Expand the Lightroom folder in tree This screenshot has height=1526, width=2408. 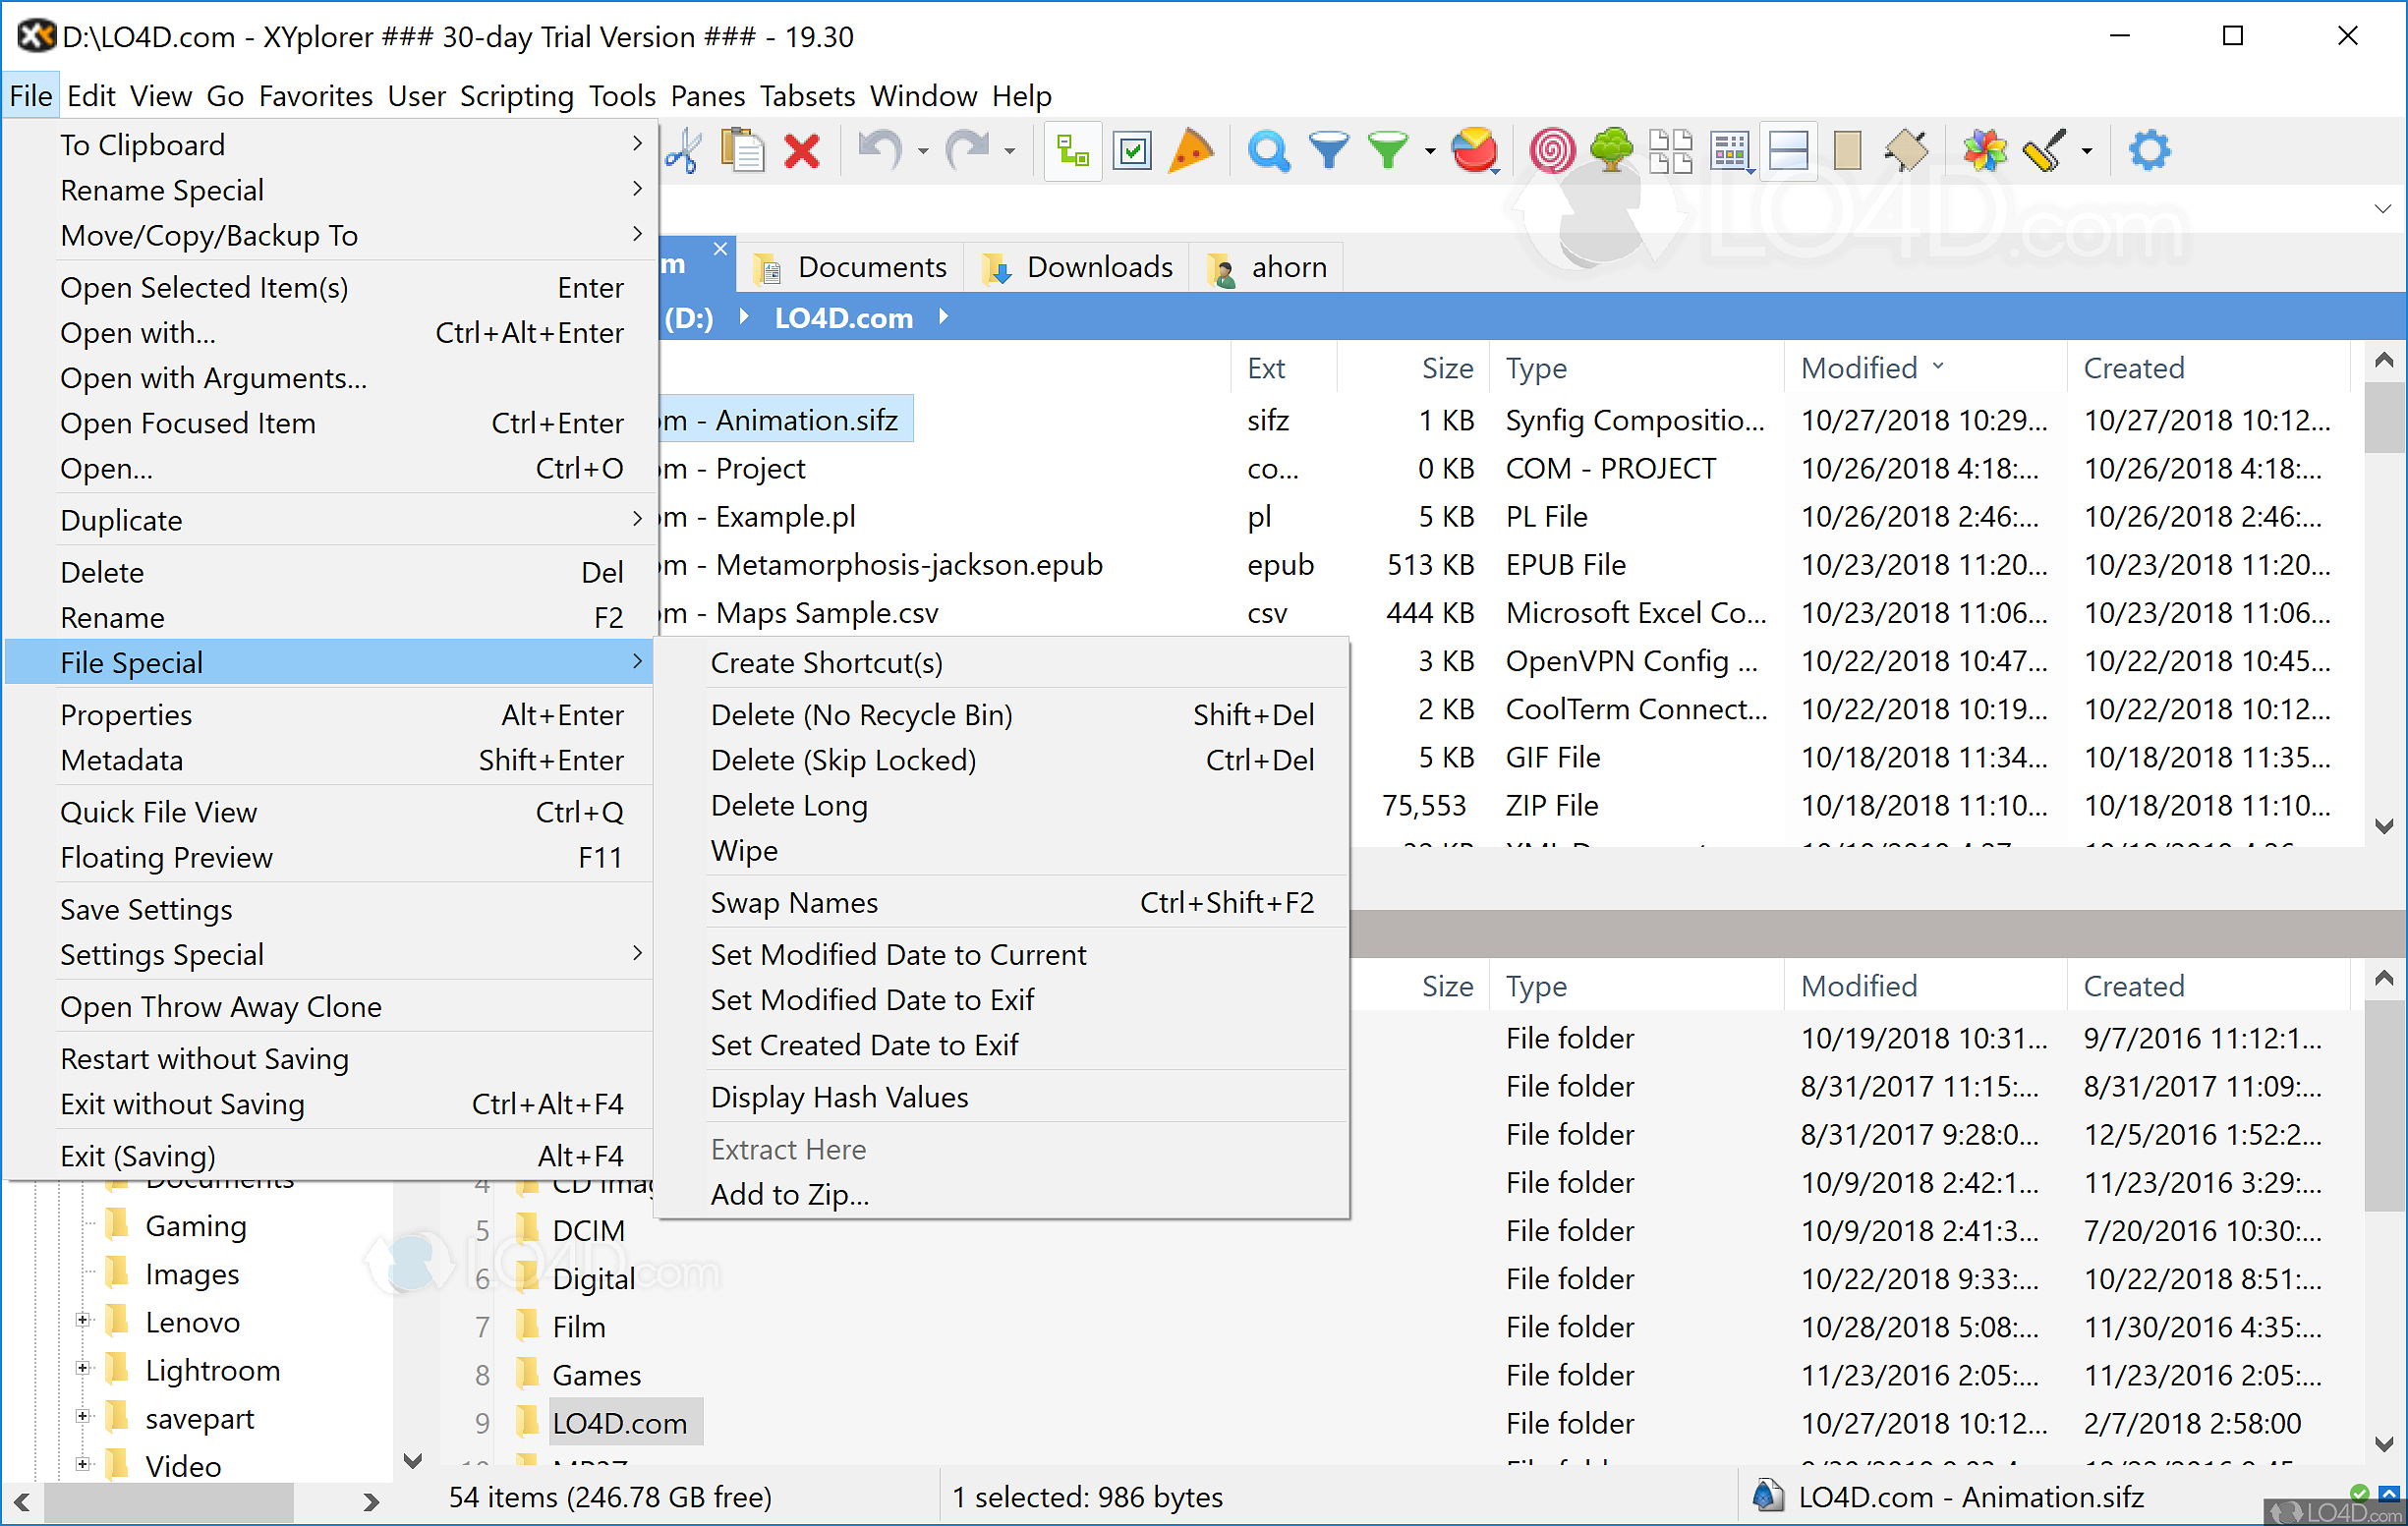click(85, 1370)
